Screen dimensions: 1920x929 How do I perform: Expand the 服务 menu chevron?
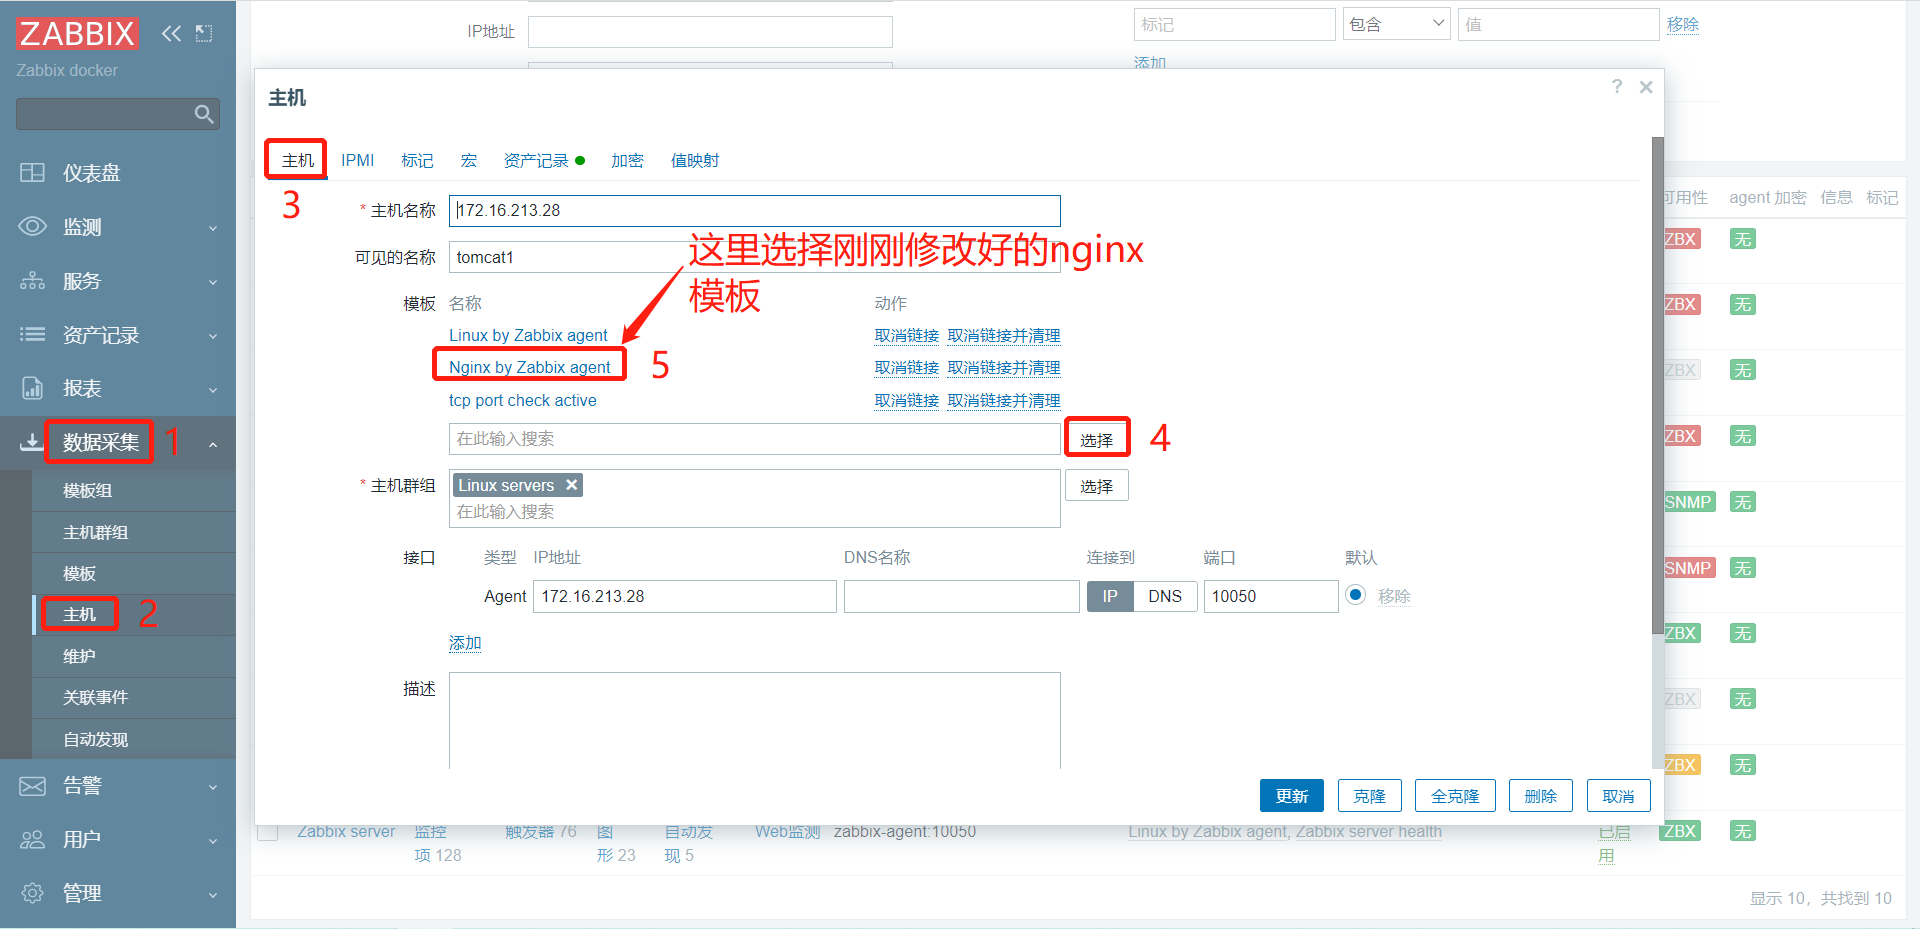(213, 282)
